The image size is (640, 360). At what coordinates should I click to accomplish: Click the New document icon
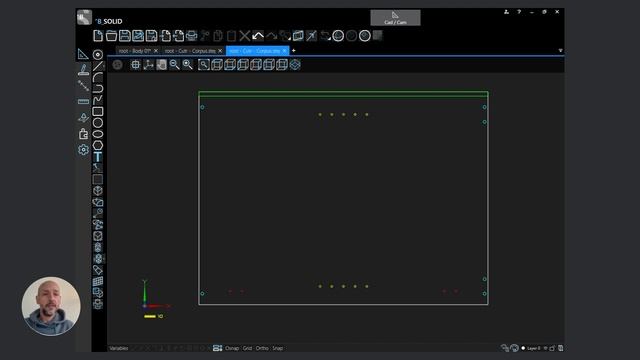[98, 36]
